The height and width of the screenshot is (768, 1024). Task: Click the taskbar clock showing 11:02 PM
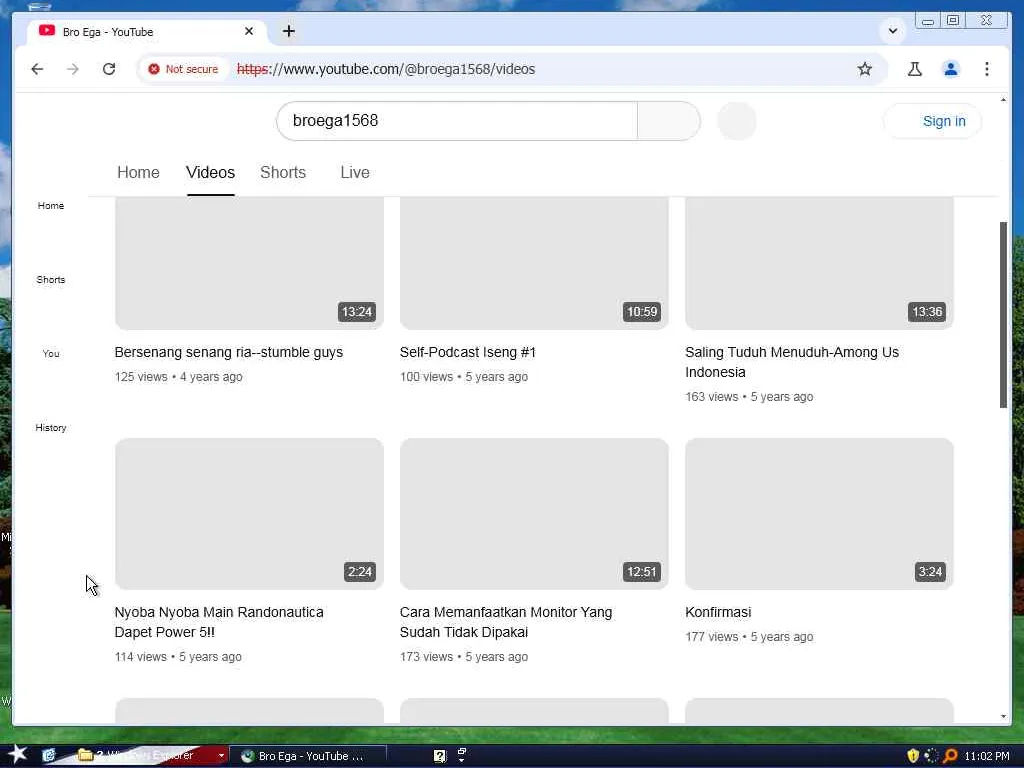tap(987, 756)
